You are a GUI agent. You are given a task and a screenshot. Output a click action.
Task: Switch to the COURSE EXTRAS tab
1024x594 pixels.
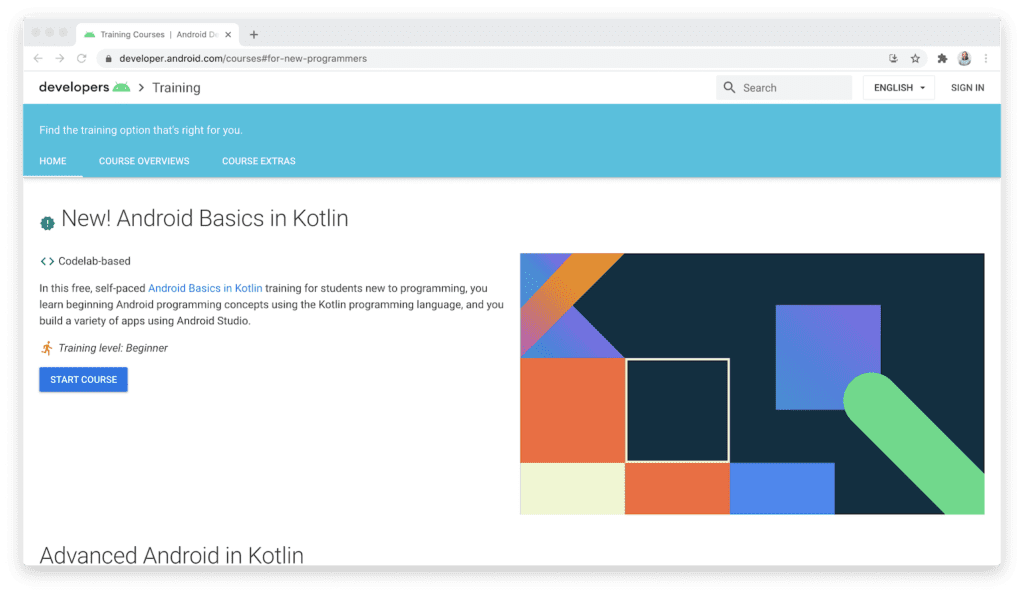click(x=259, y=161)
